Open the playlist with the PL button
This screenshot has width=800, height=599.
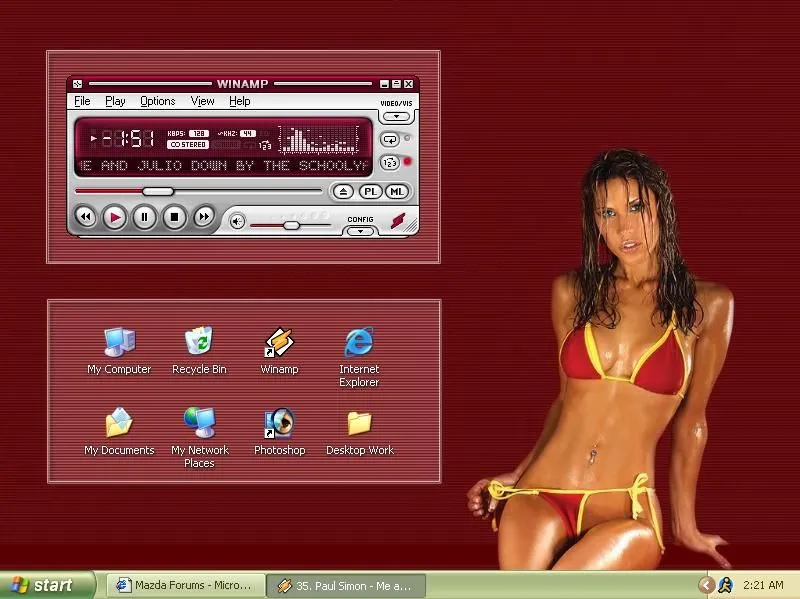pos(371,191)
